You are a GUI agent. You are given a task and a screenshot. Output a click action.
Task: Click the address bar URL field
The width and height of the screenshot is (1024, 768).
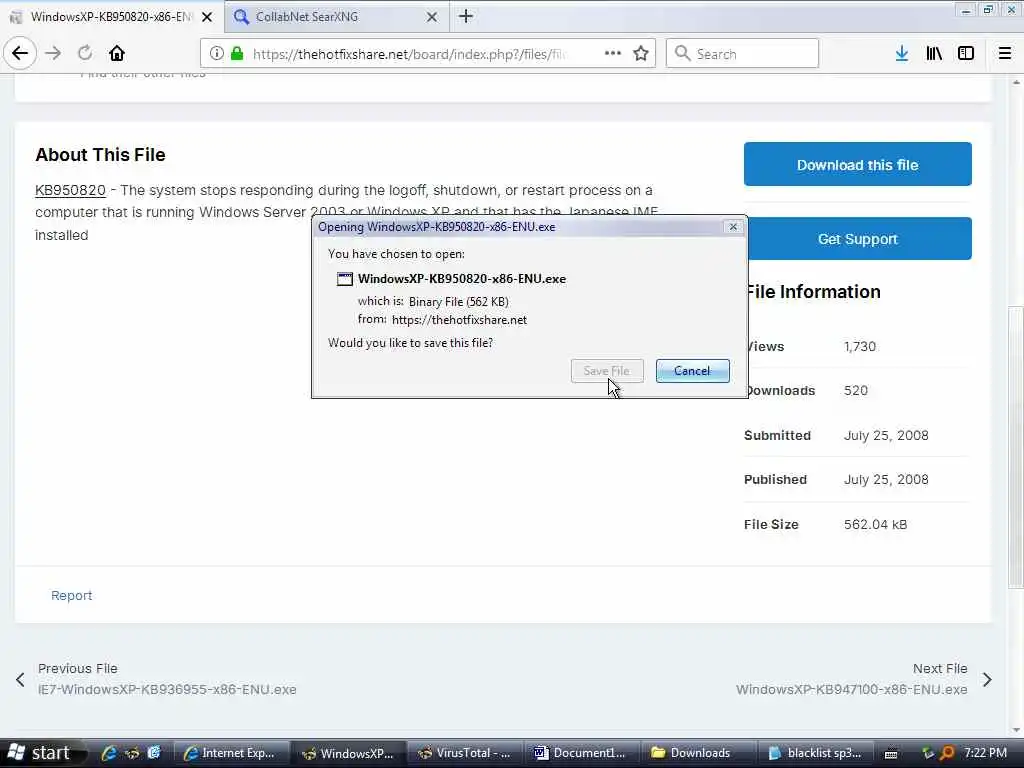(x=408, y=54)
